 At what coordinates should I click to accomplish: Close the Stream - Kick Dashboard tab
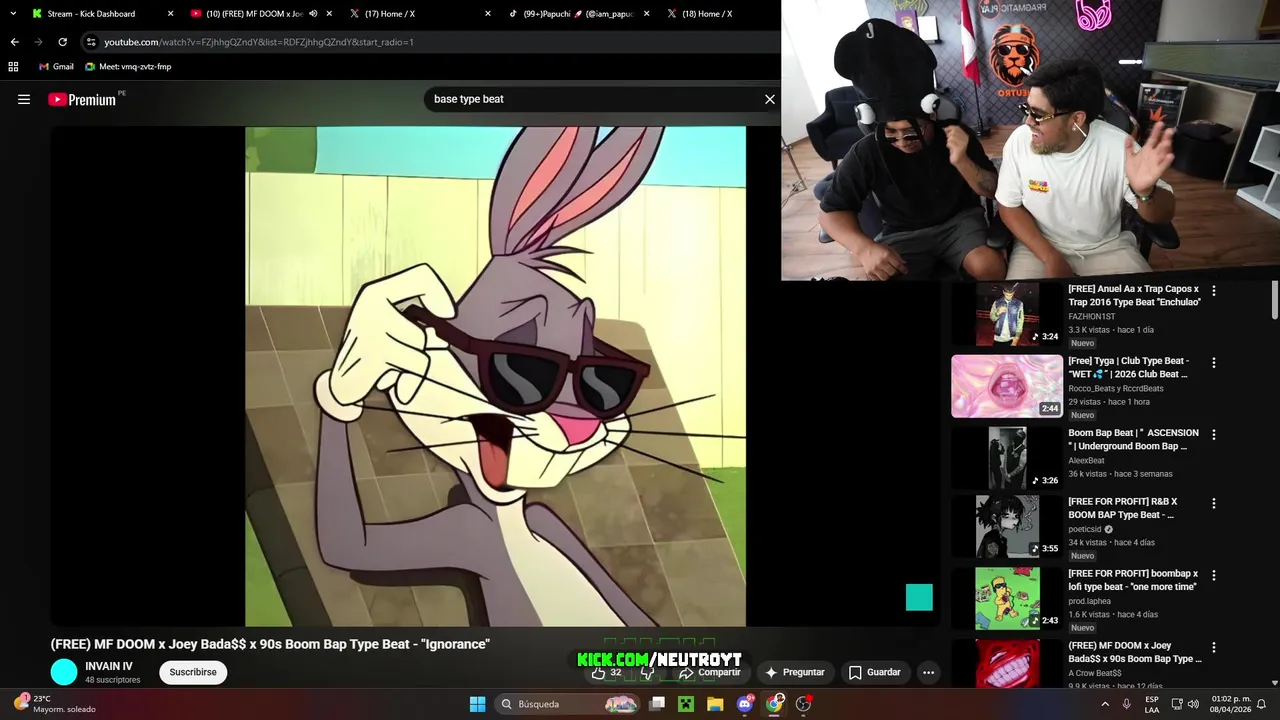click(x=170, y=14)
